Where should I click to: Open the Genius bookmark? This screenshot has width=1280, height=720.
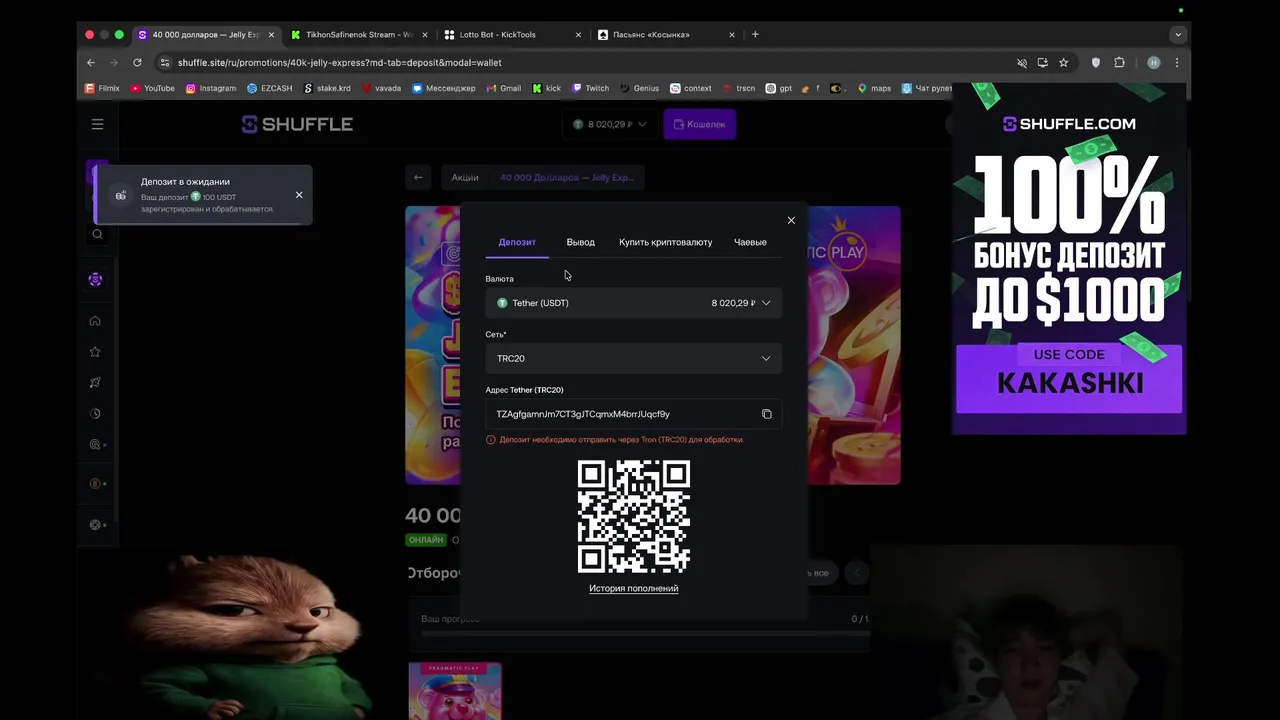tap(640, 88)
